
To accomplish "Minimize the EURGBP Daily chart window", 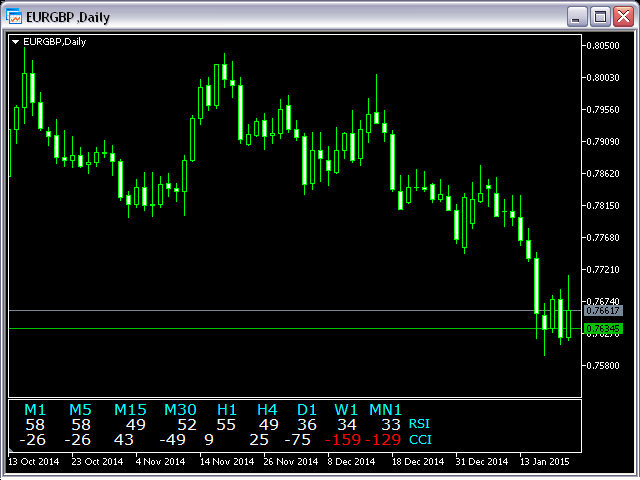I will (x=577, y=17).
